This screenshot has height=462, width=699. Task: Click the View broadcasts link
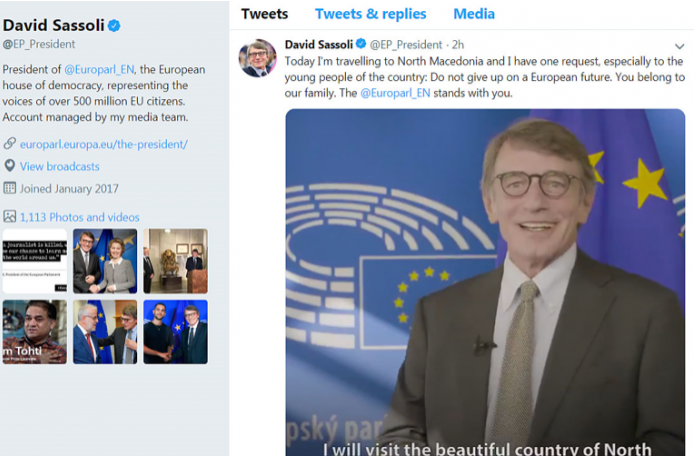[x=60, y=166]
